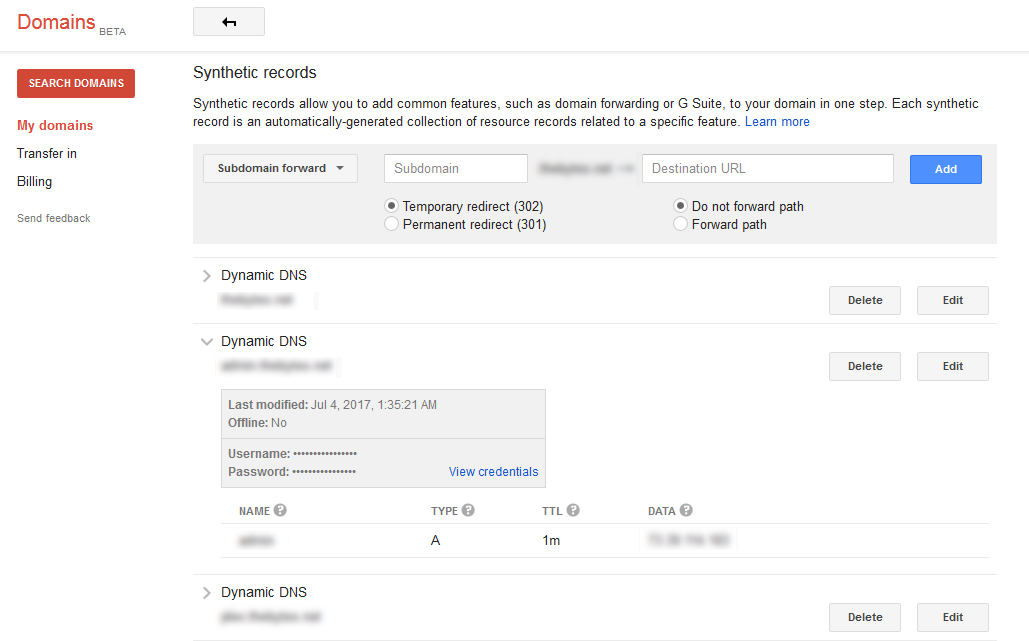Open the Subdomain forward dropdown

[280, 169]
